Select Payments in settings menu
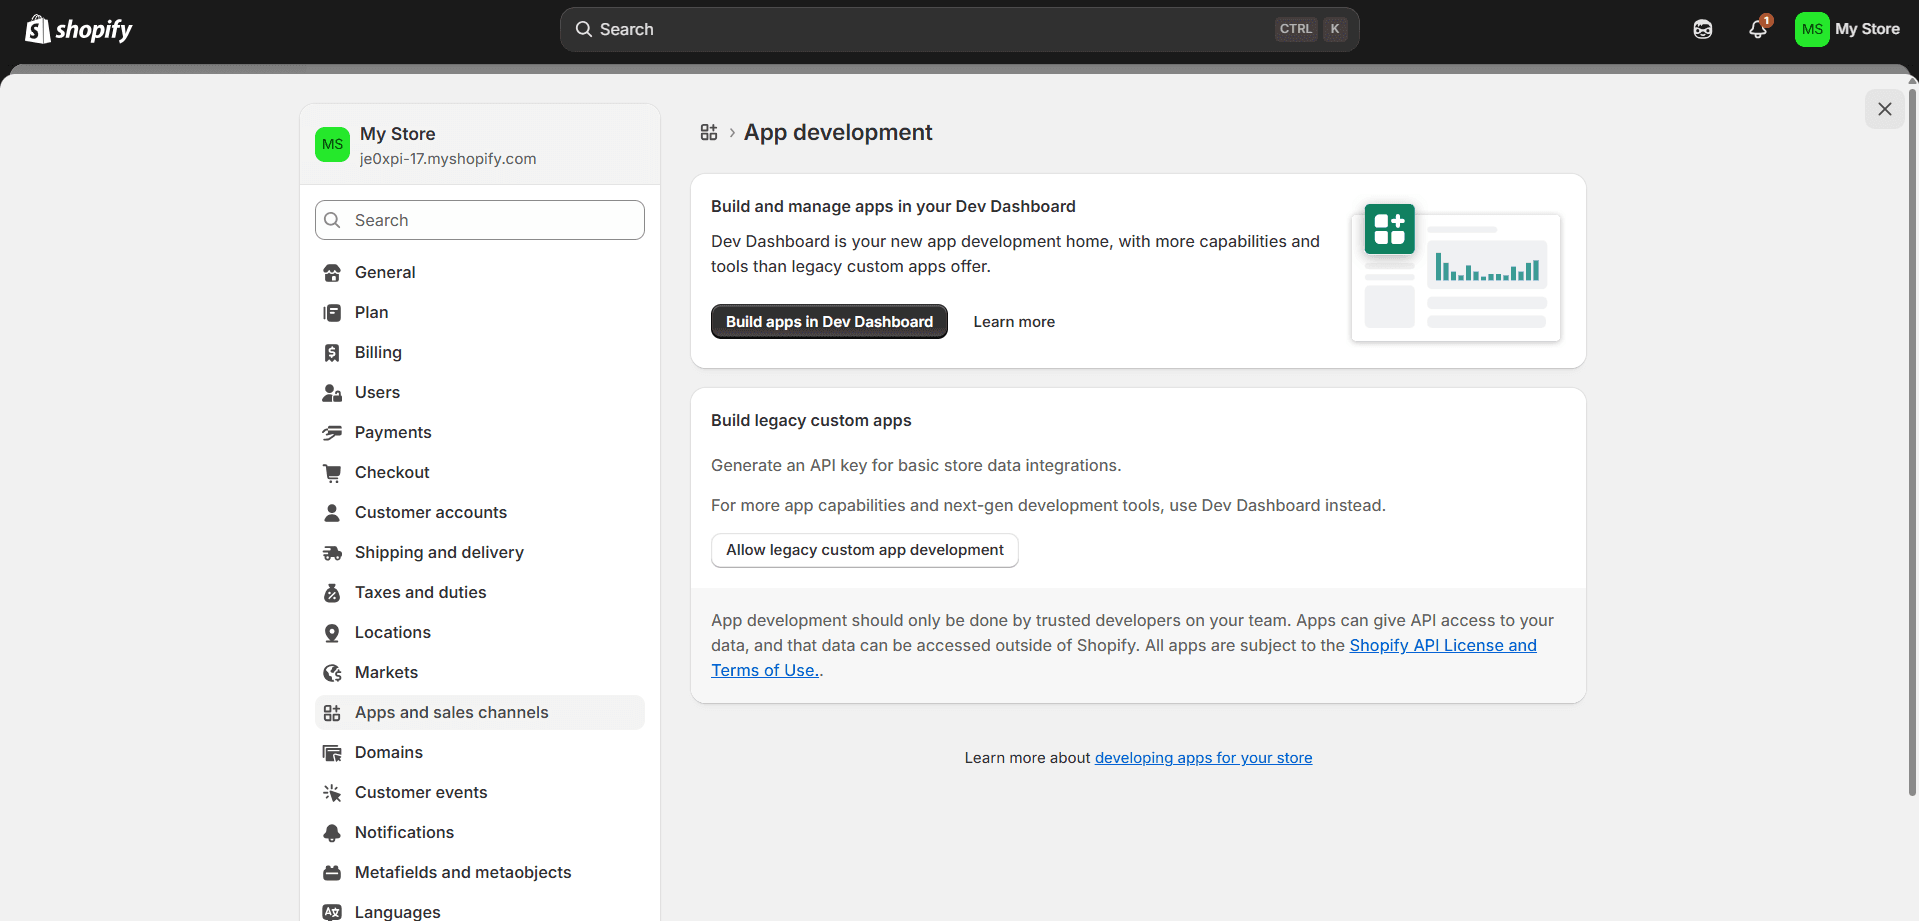Viewport: 1919px width, 921px height. [x=480, y=432]
